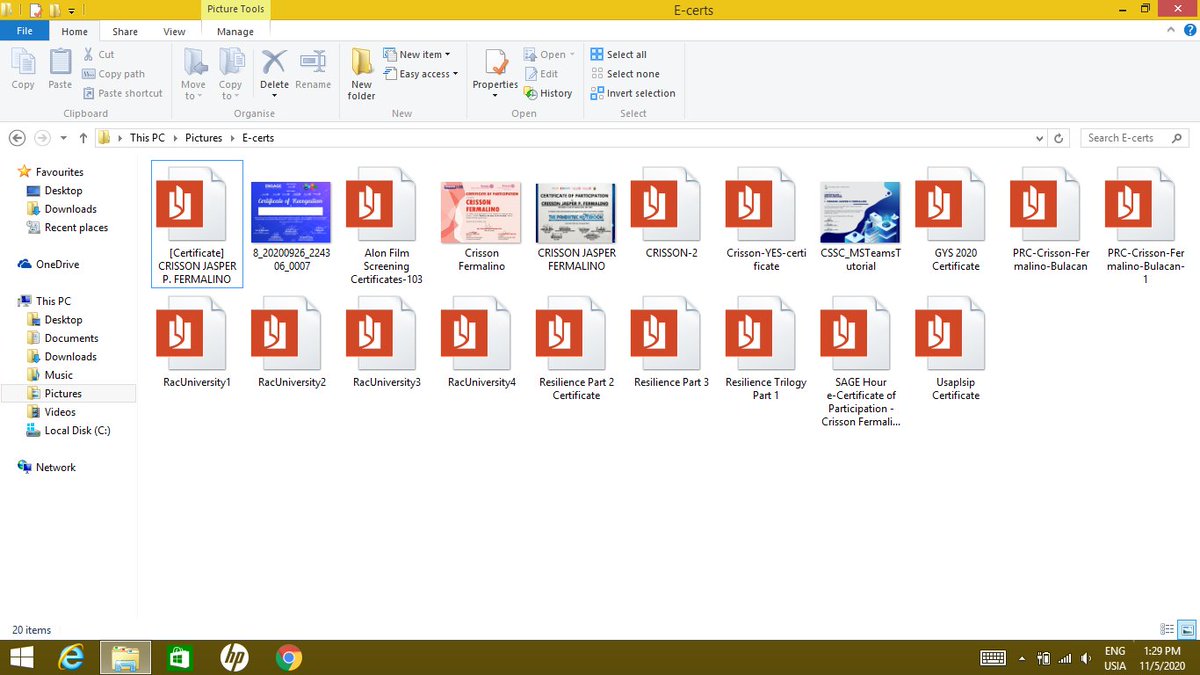Click This PC in address breadcrumb

[147, 138]
